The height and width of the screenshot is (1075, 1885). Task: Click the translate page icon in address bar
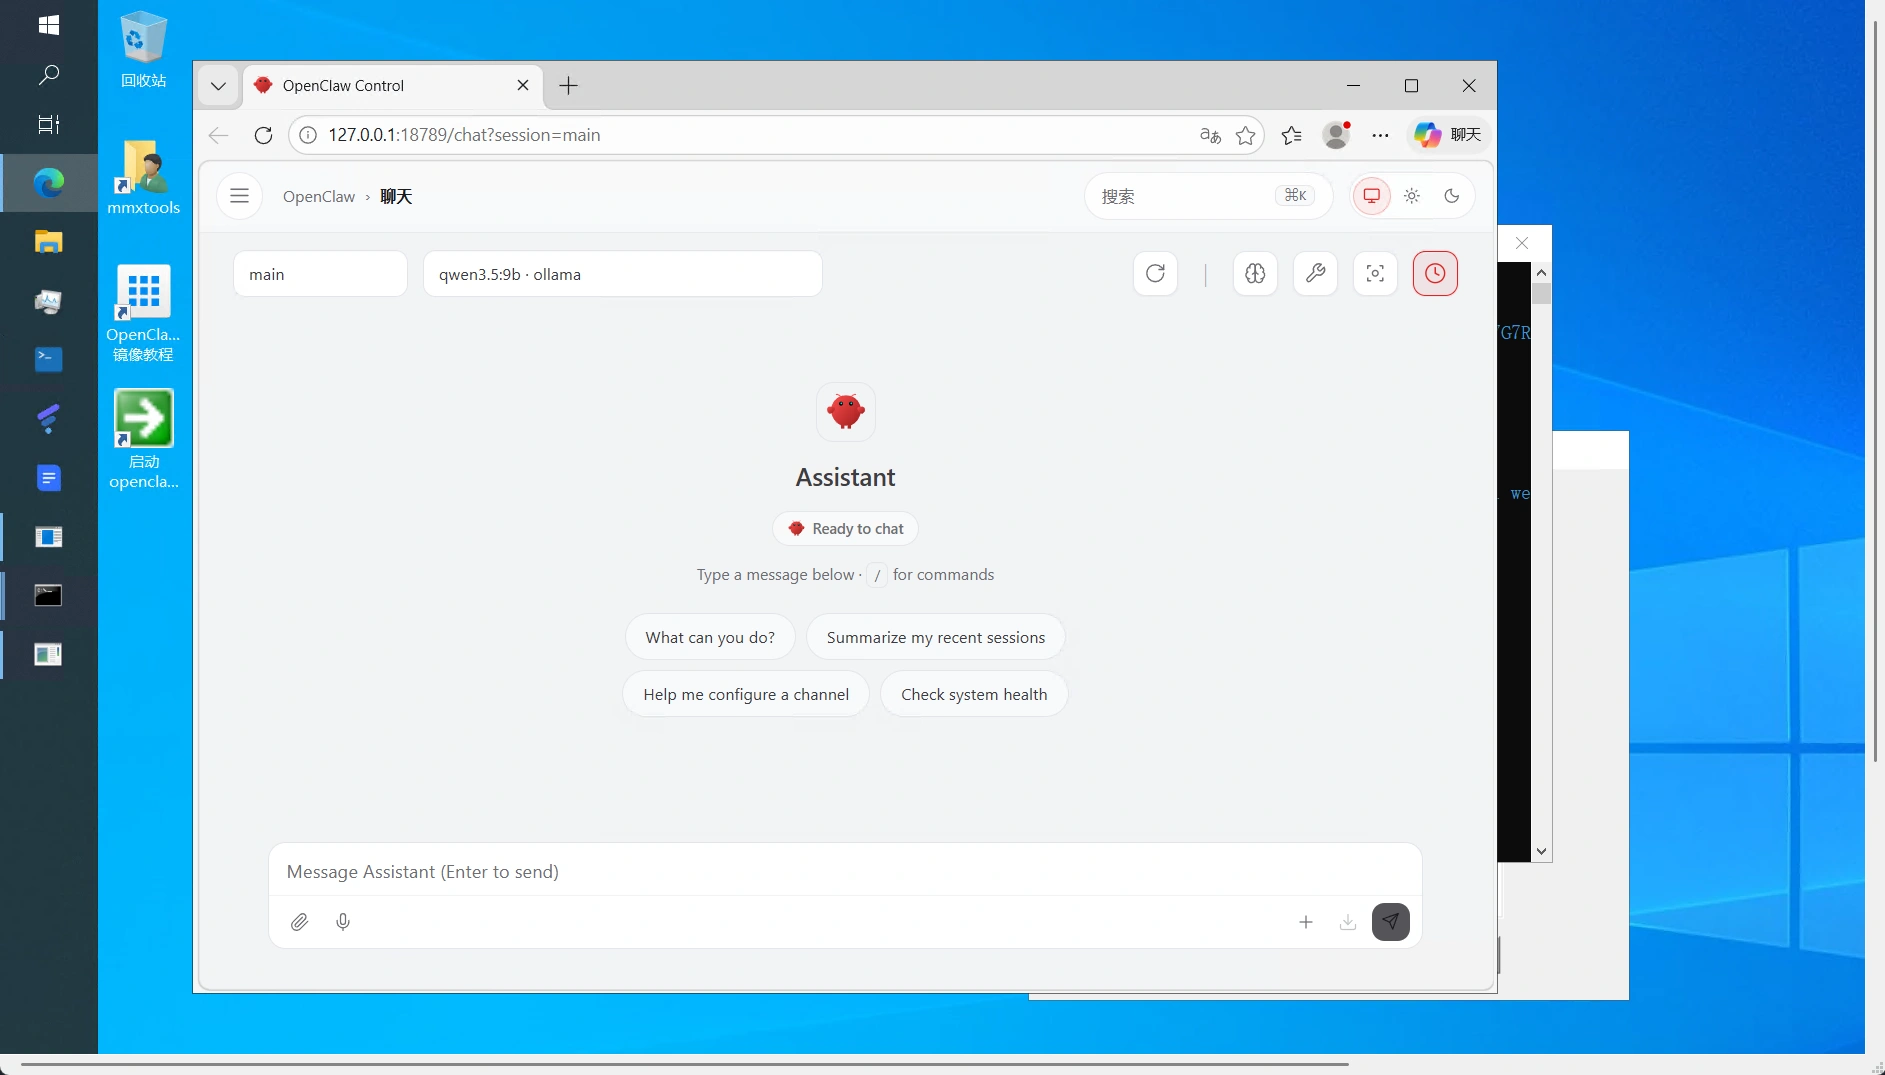(1210, 135)
